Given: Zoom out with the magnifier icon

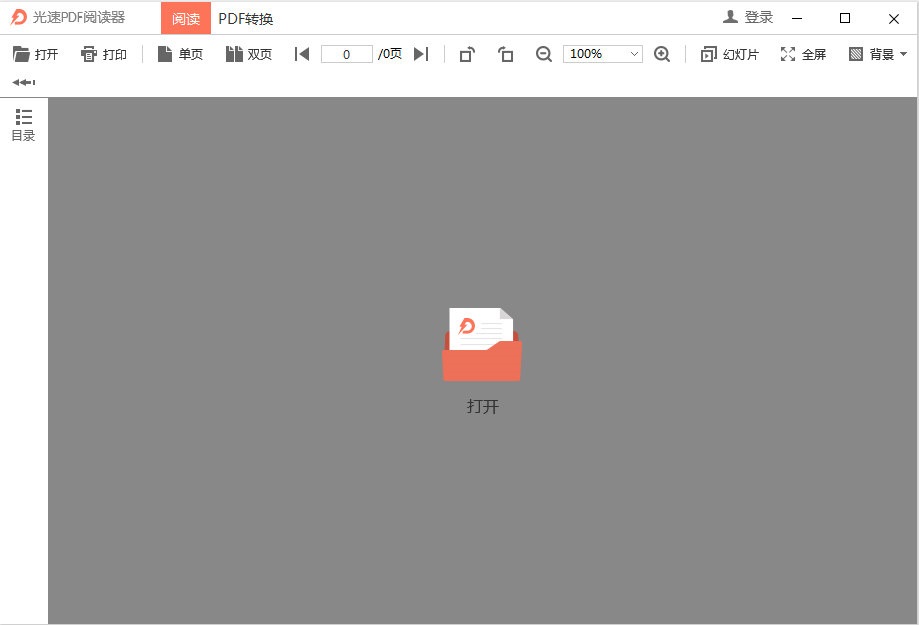Looking at the screenshot, I should [x=544, y=54].
